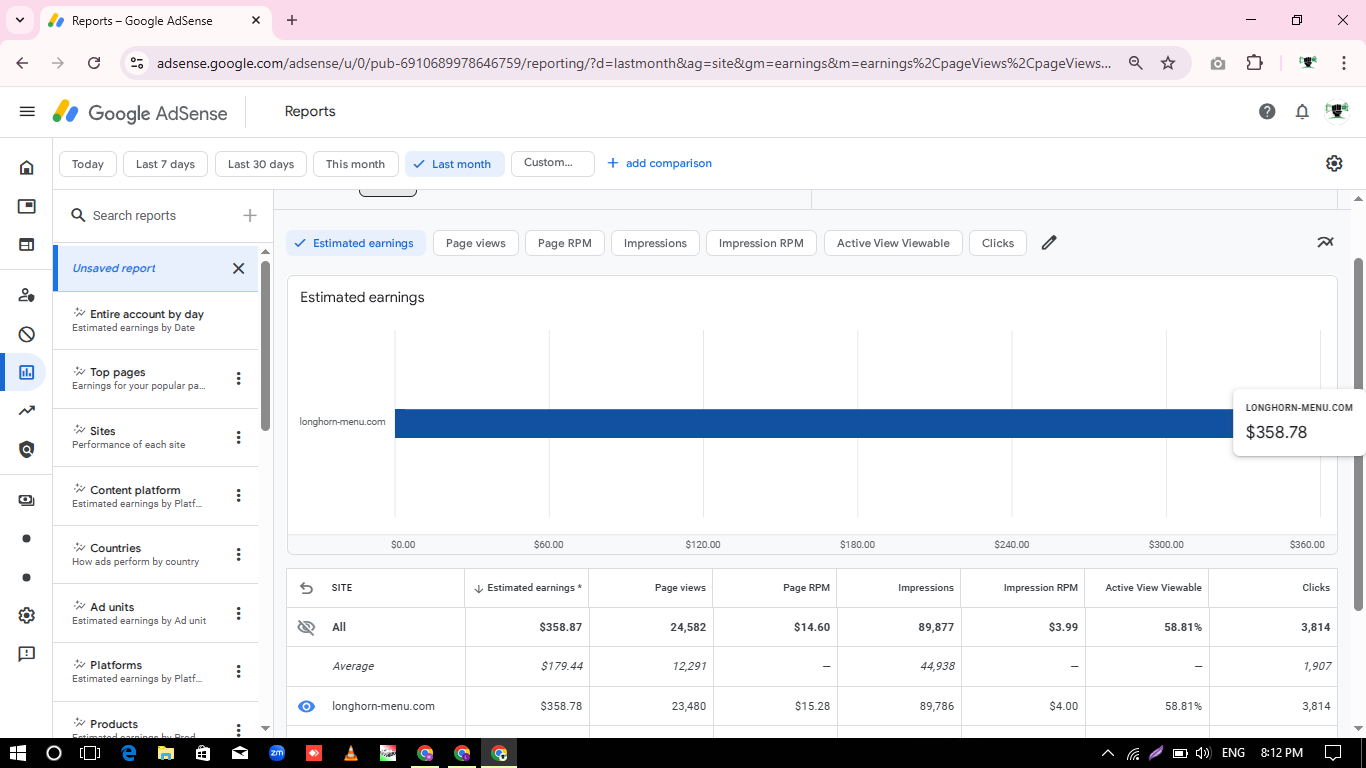Open VLC media player from taskbar
Viewport: 1366px width, 768px height.
click(x=350, y=753)
